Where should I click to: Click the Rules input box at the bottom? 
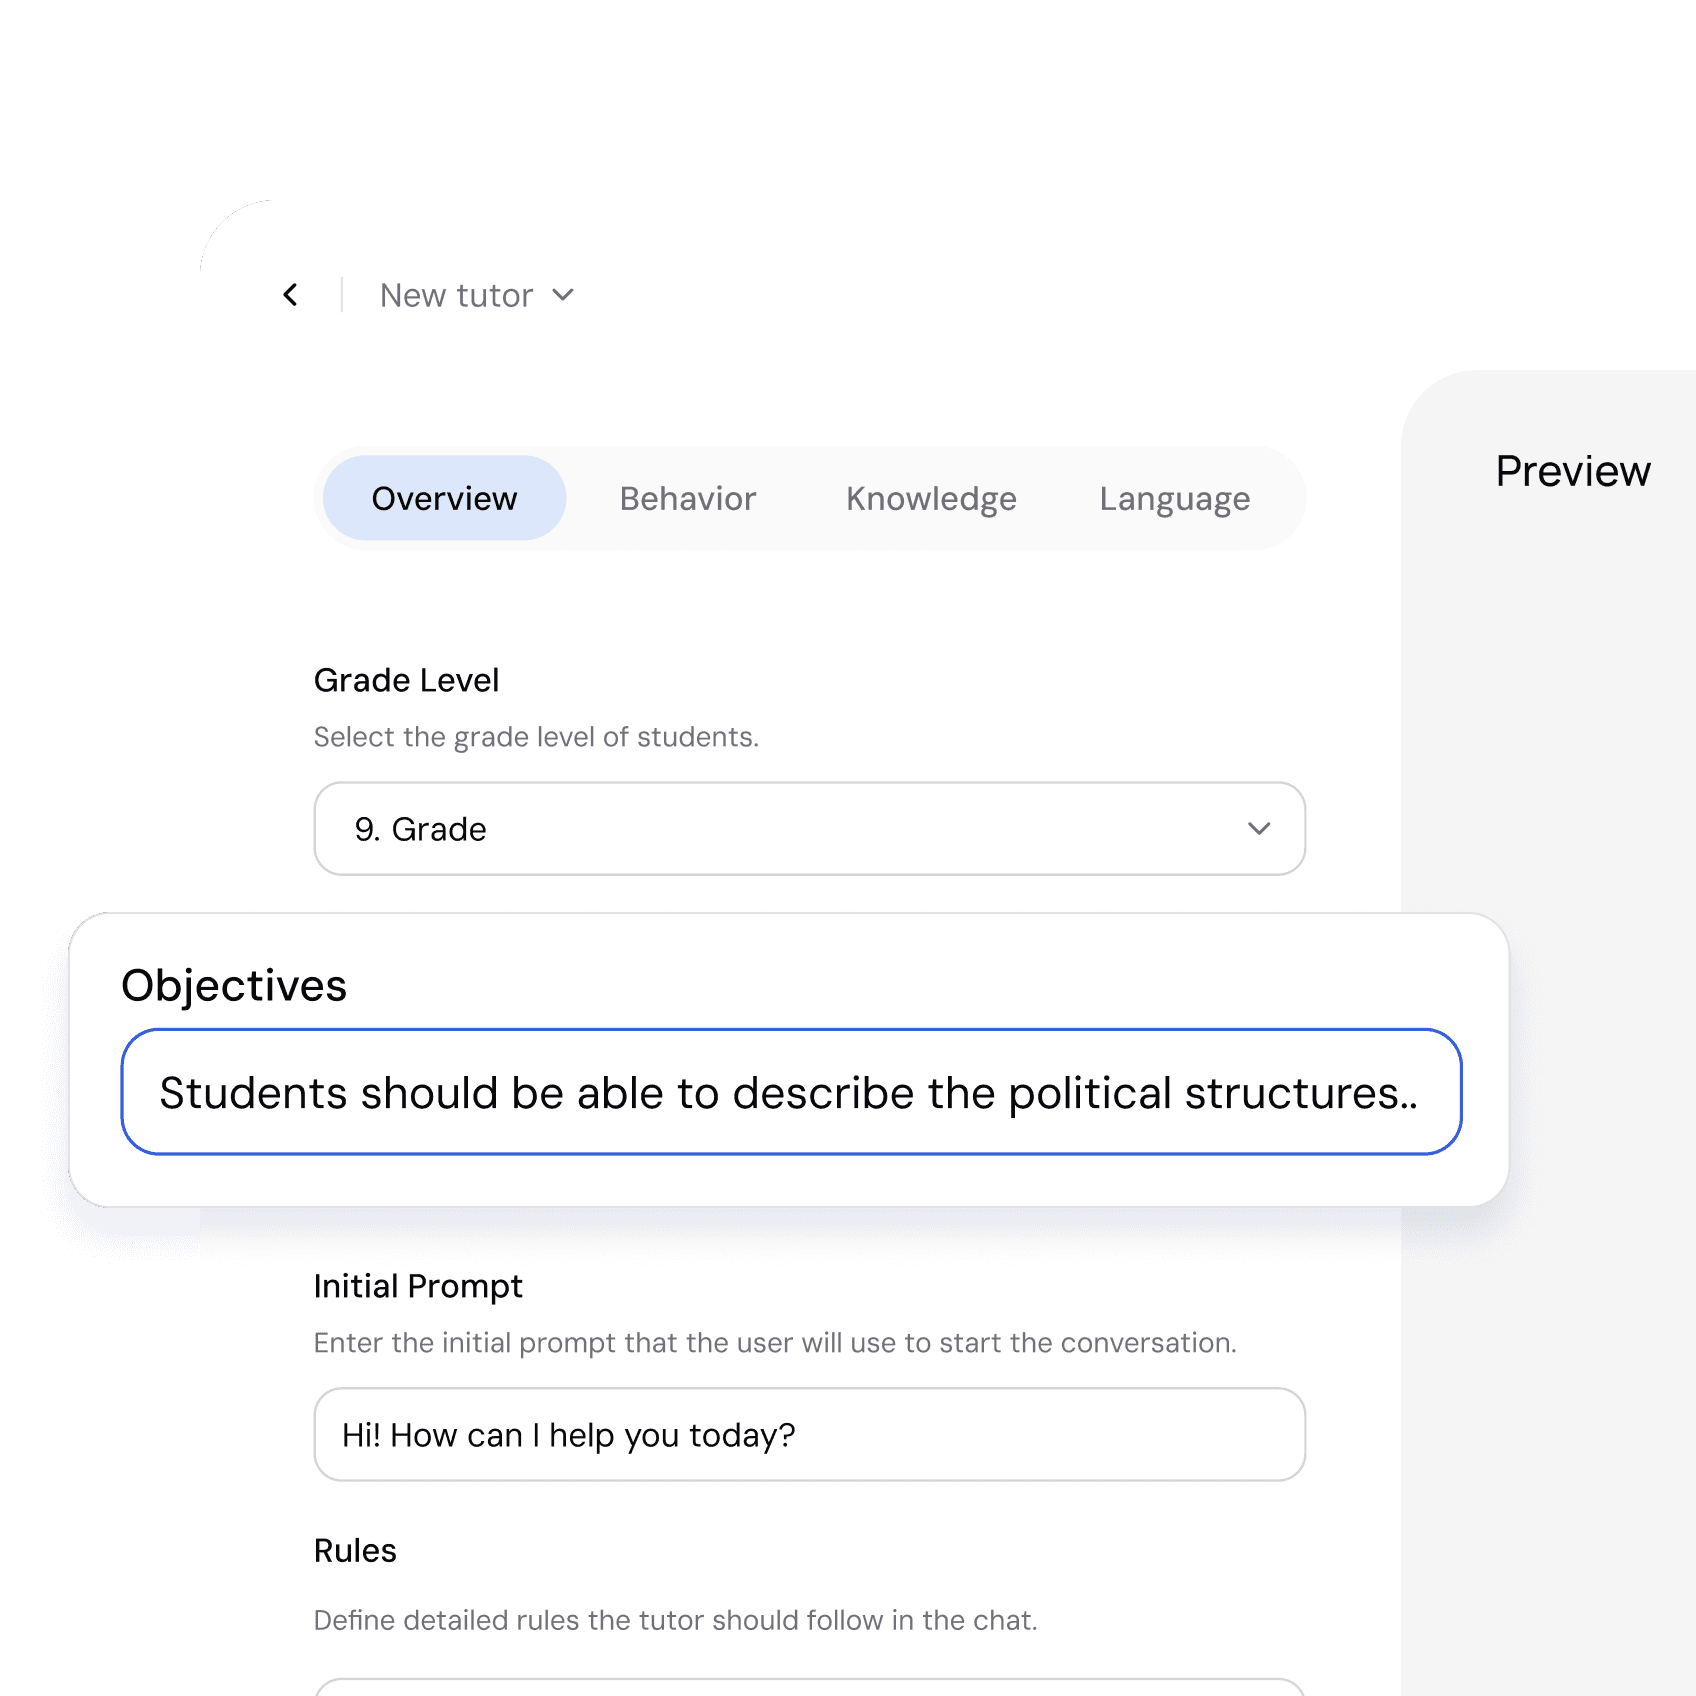click(808, 1687)
